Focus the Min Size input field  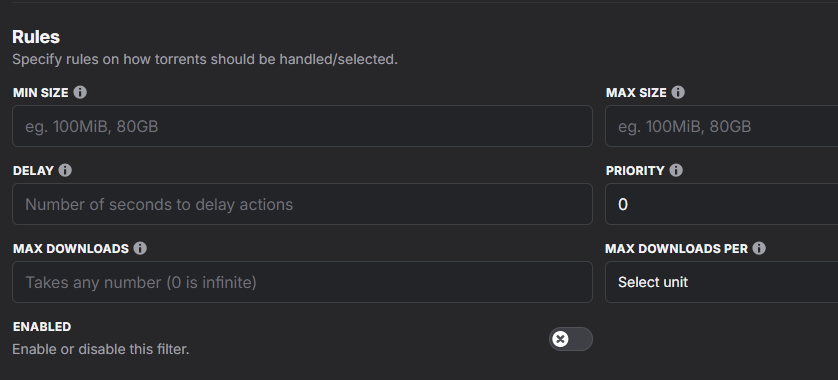point(302,126)
